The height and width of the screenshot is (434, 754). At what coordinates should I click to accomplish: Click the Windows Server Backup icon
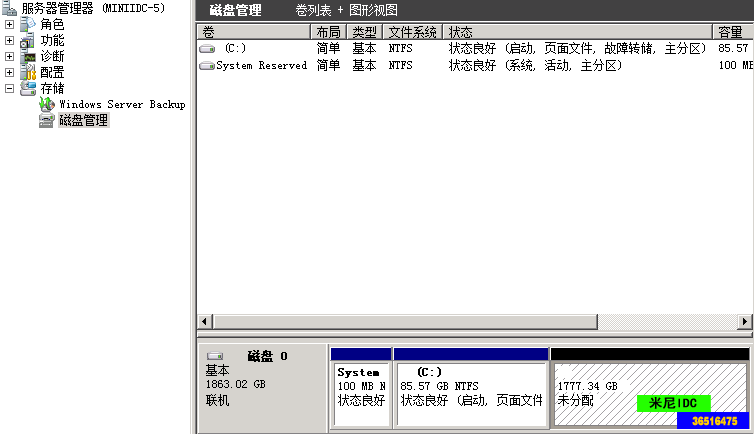pos(47,104)
